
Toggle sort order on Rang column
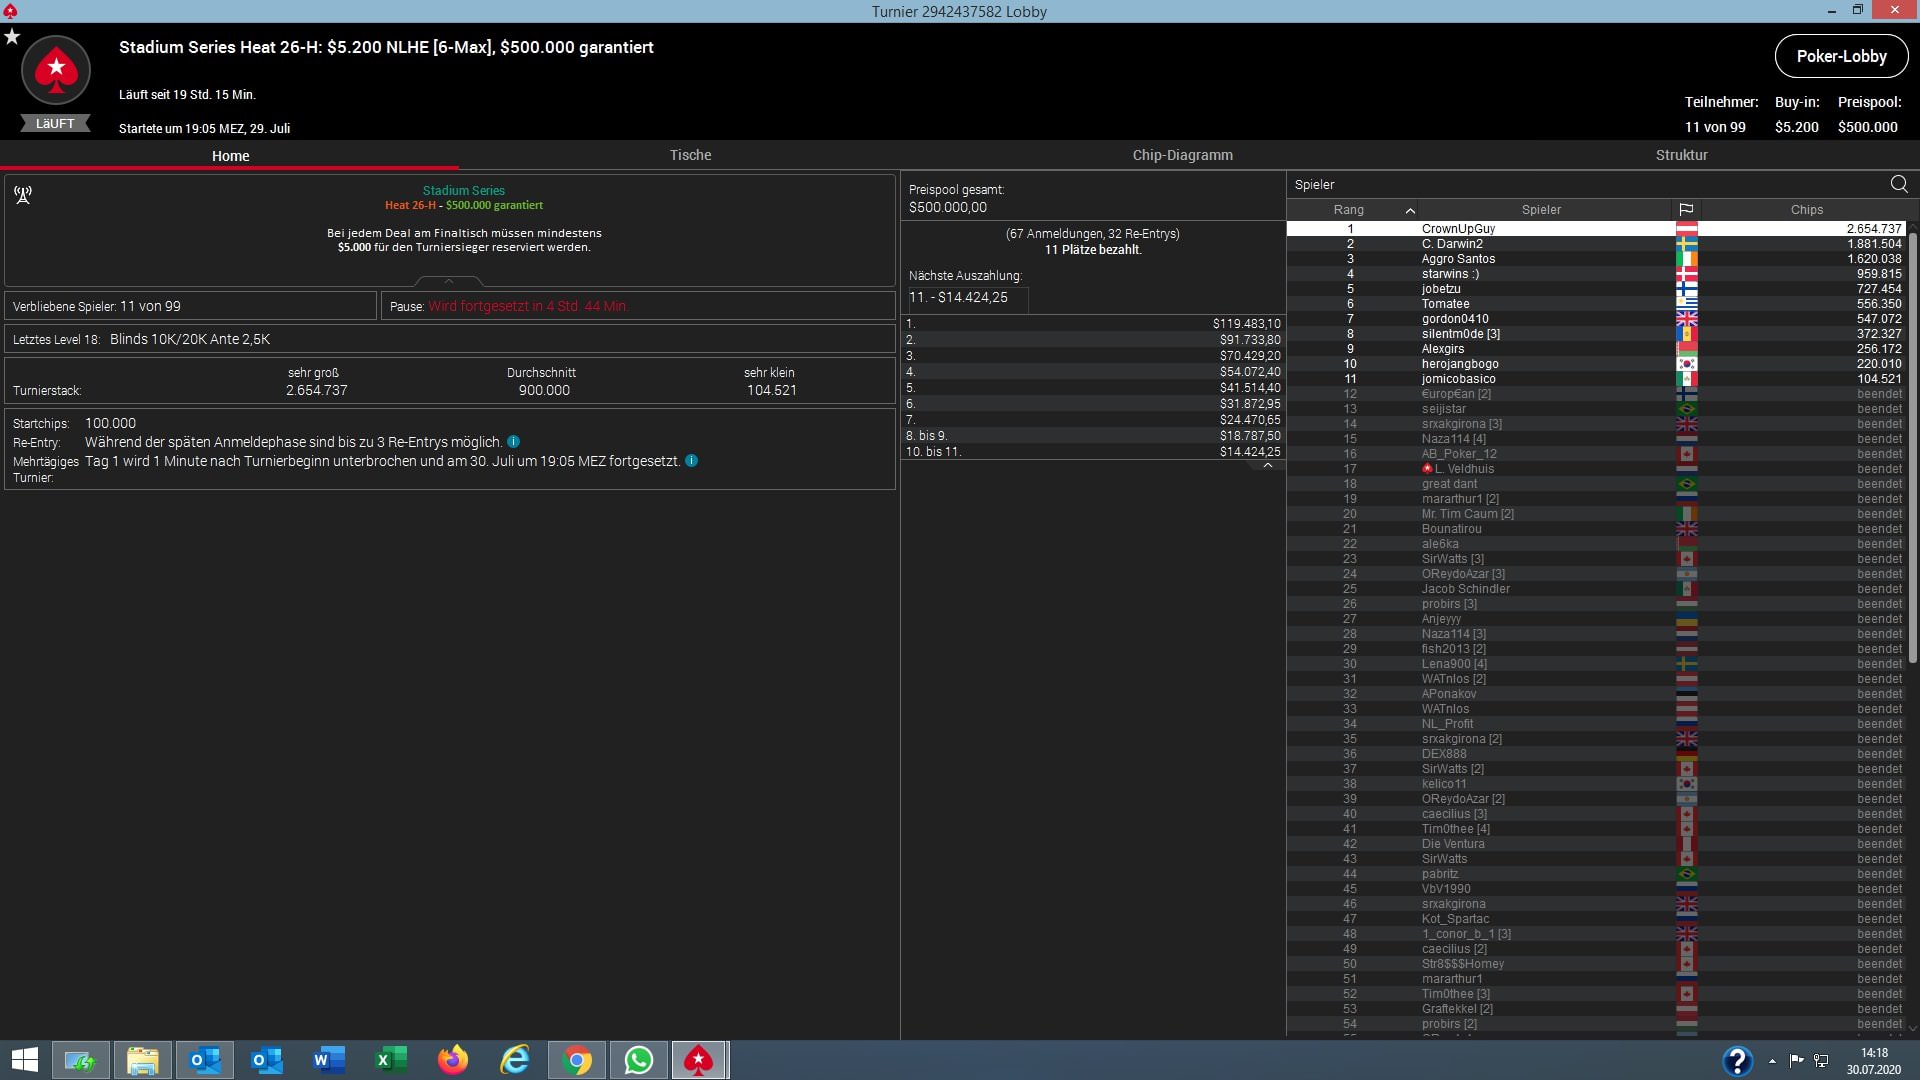pos(1349,210)
